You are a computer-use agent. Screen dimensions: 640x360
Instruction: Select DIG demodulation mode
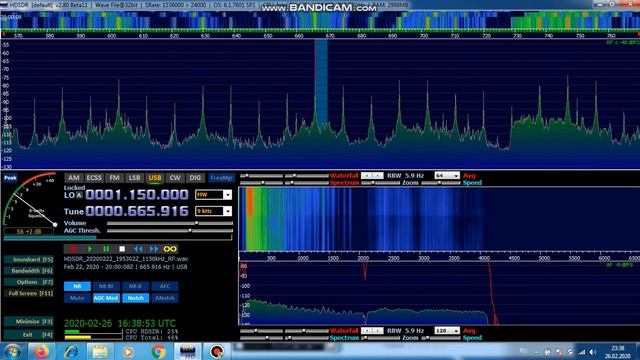[195, 178]
